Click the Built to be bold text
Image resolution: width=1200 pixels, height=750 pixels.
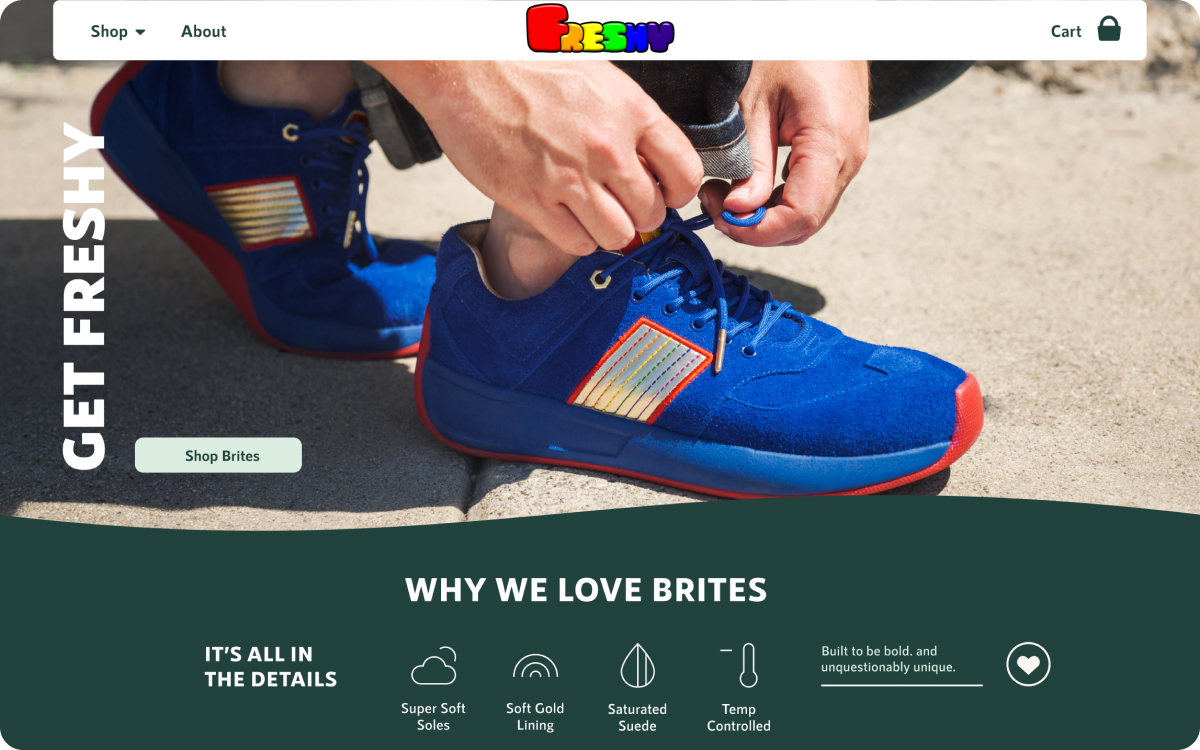click(x=888, y=659)
